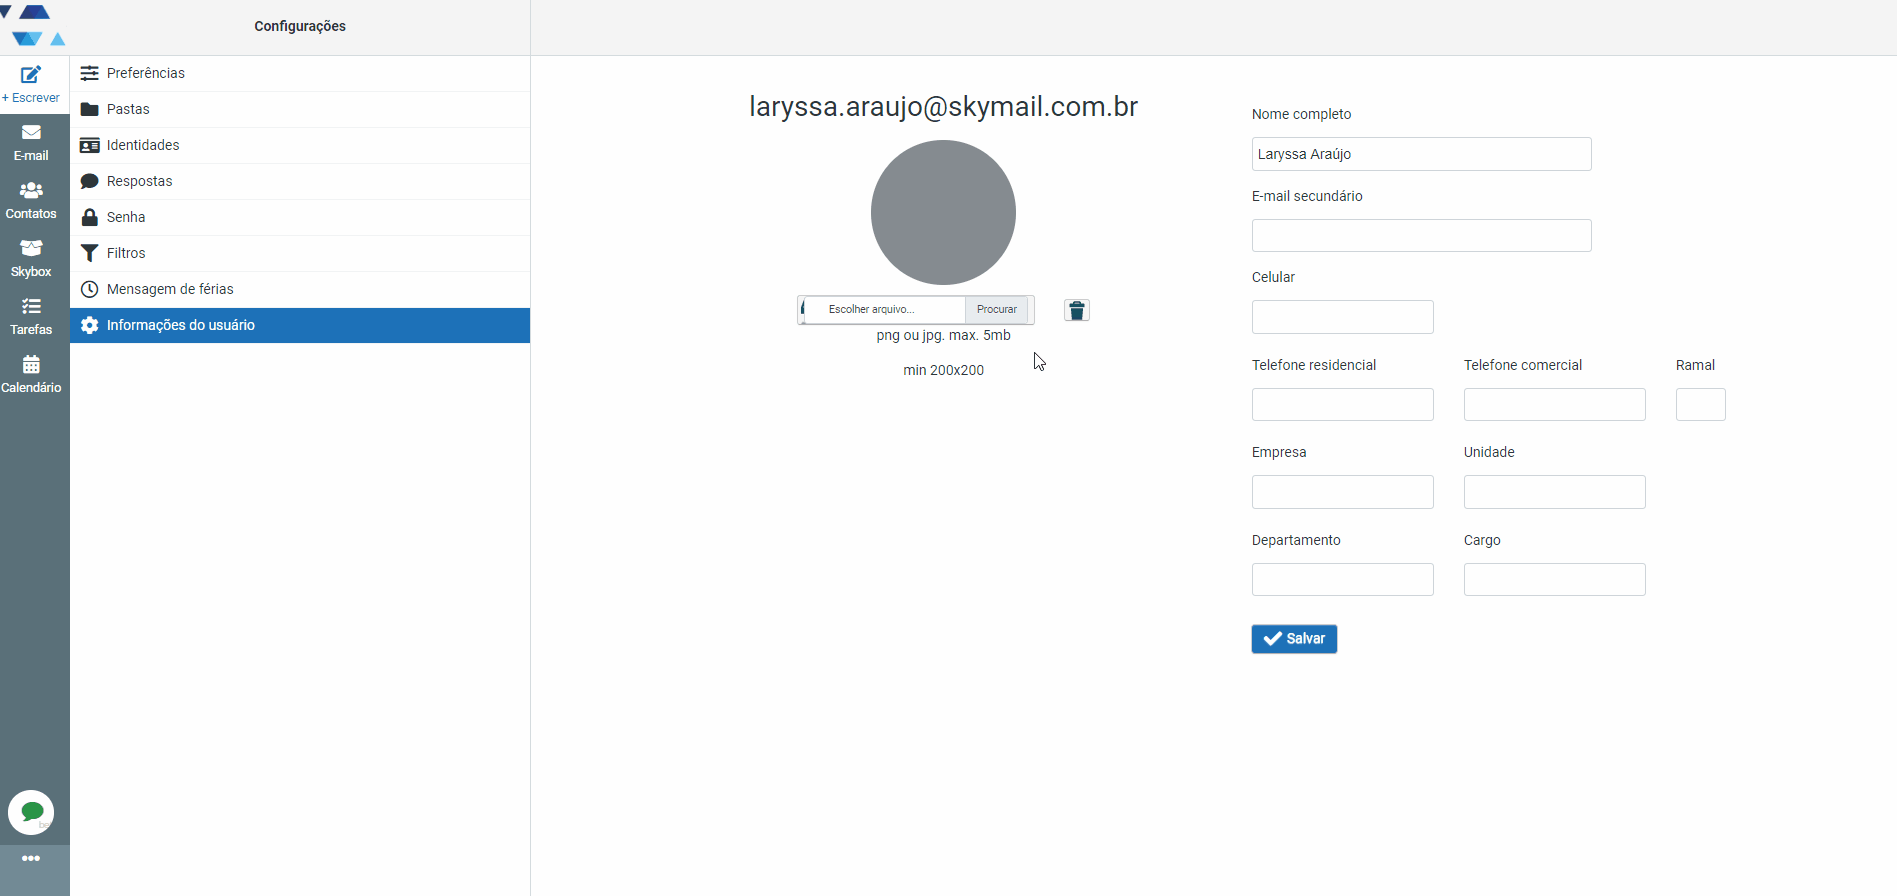Click the Escolher arquivo file field
The width and height of the screenshot is (1897, 896).
(x=884, y=310)
